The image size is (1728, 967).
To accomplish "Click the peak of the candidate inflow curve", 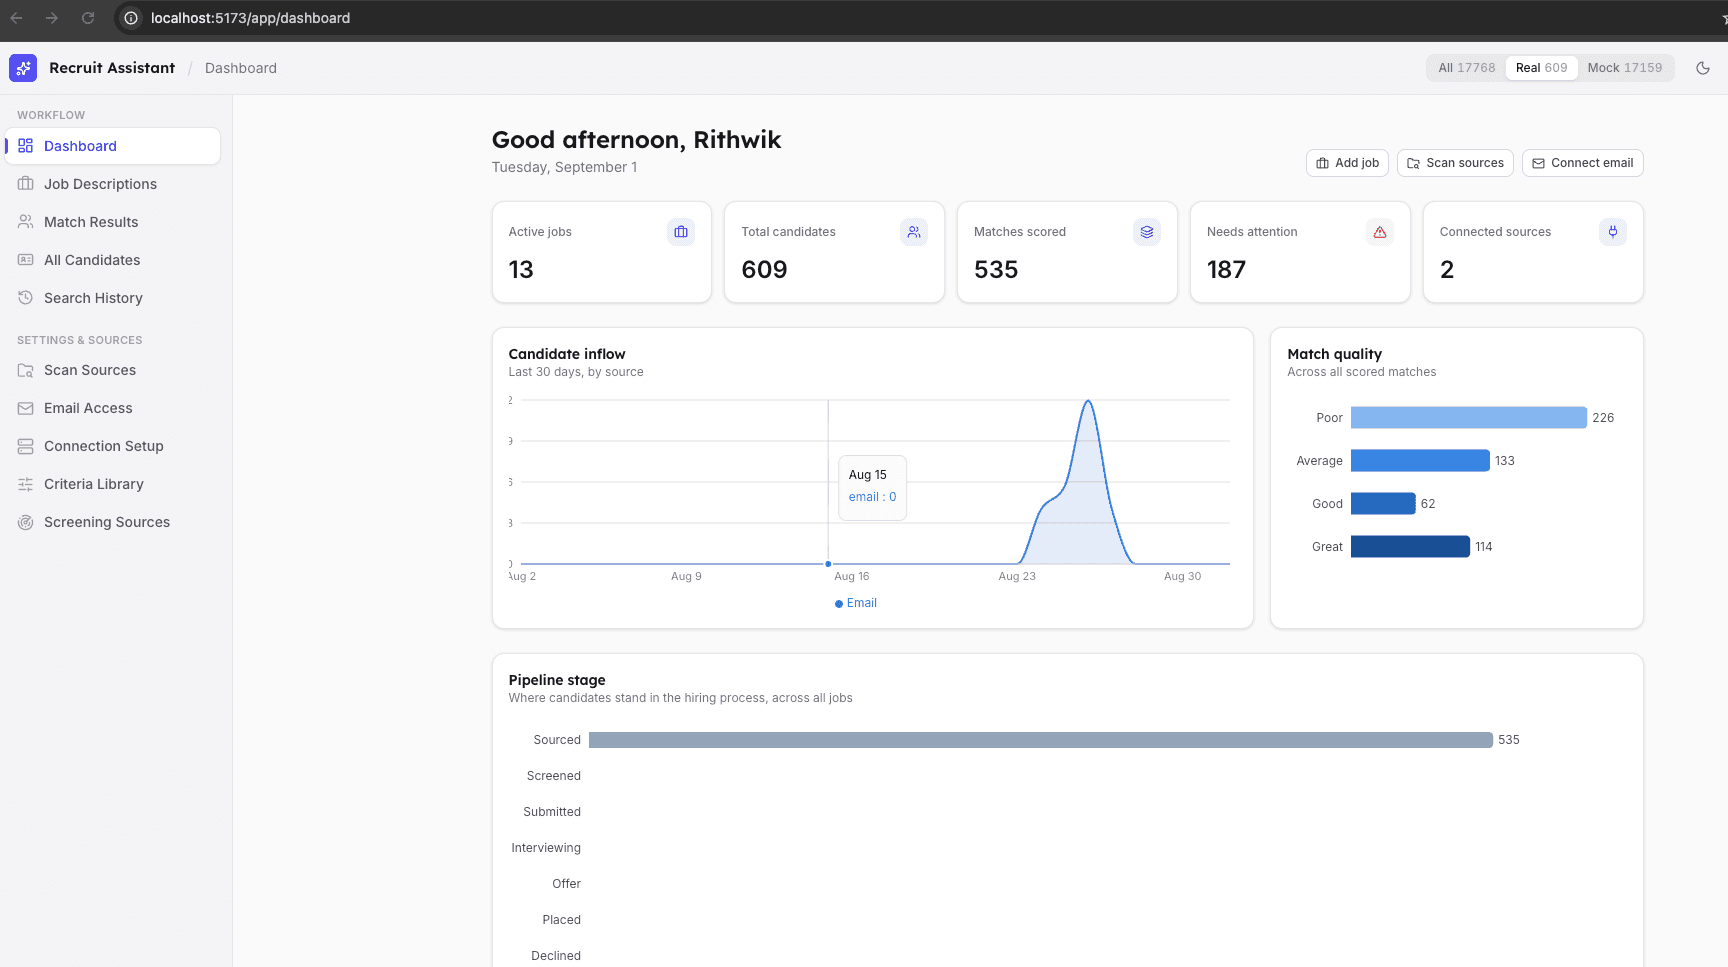I will click(x=1088, y=402).
